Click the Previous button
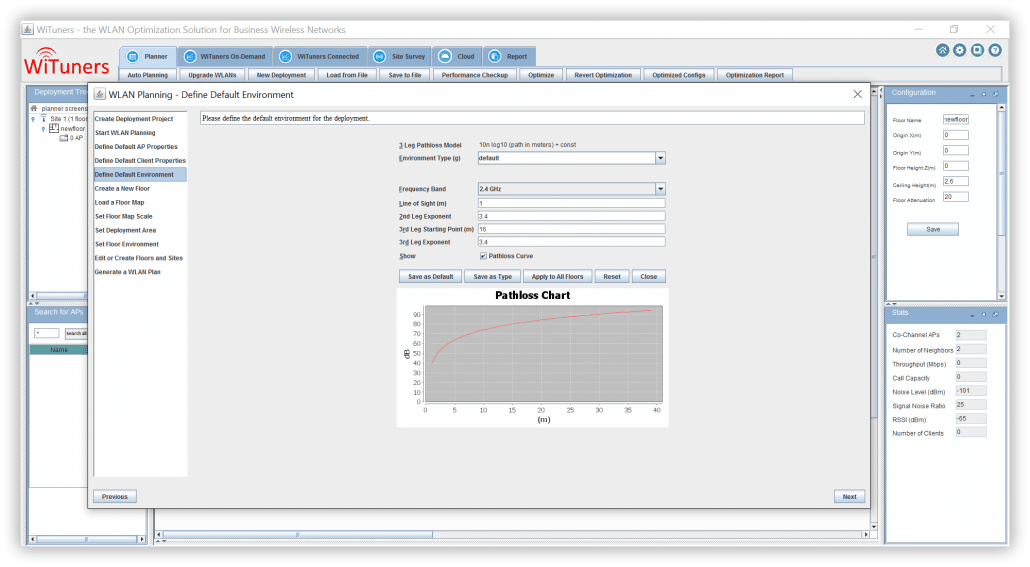The width and height of the screenshot is (1030, 567). pyautogui.click(x=115, y=497)
